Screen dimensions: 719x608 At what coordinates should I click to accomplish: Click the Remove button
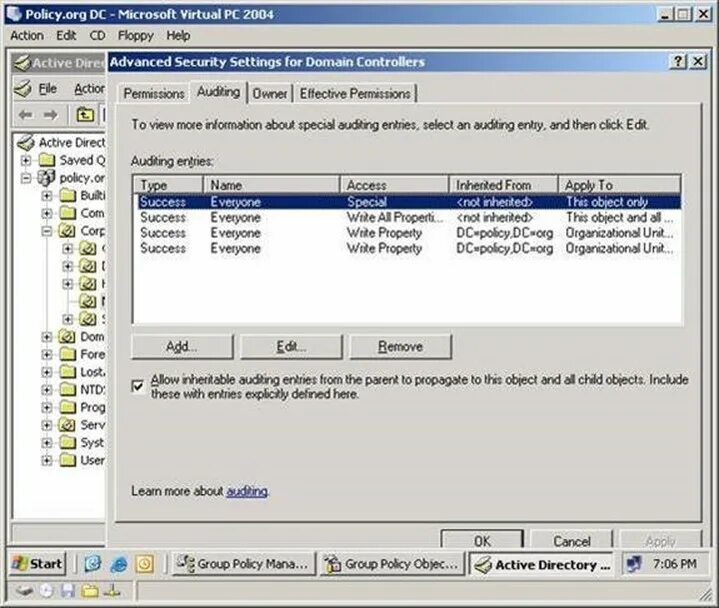click(400, 346)
